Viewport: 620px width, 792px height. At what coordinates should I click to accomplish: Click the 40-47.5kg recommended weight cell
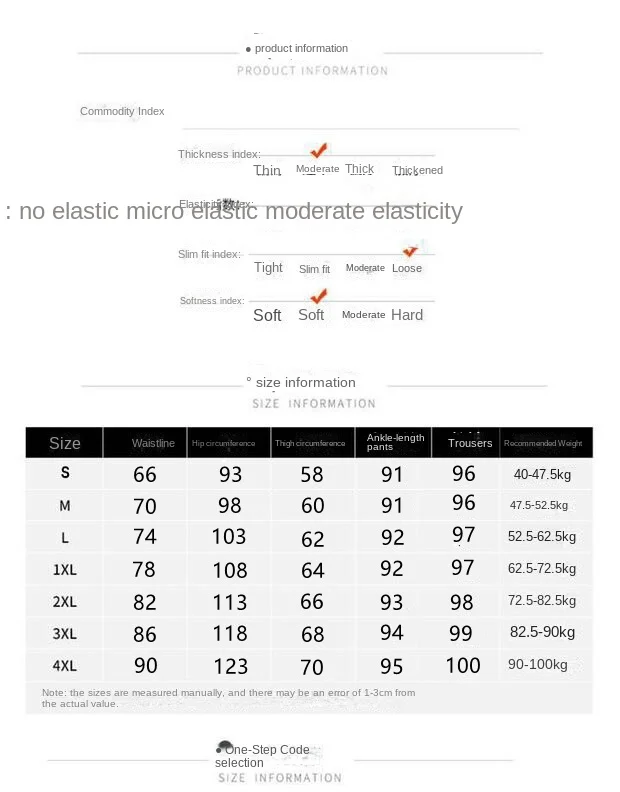[542, 474]
